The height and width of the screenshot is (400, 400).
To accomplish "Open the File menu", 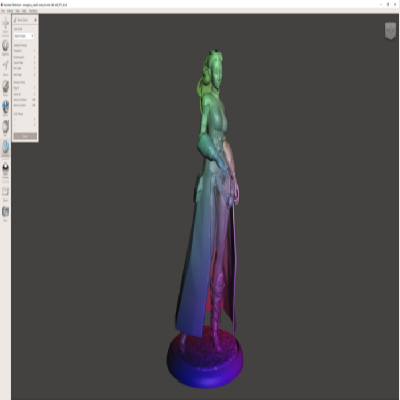I will (3, 11).
